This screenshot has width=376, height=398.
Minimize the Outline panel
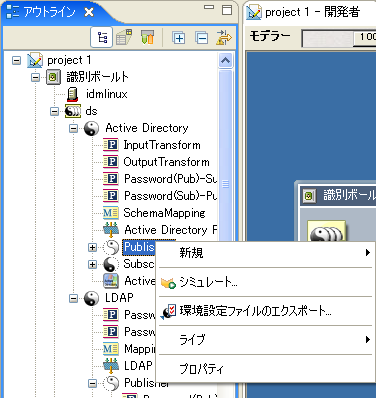coord(209,7)
